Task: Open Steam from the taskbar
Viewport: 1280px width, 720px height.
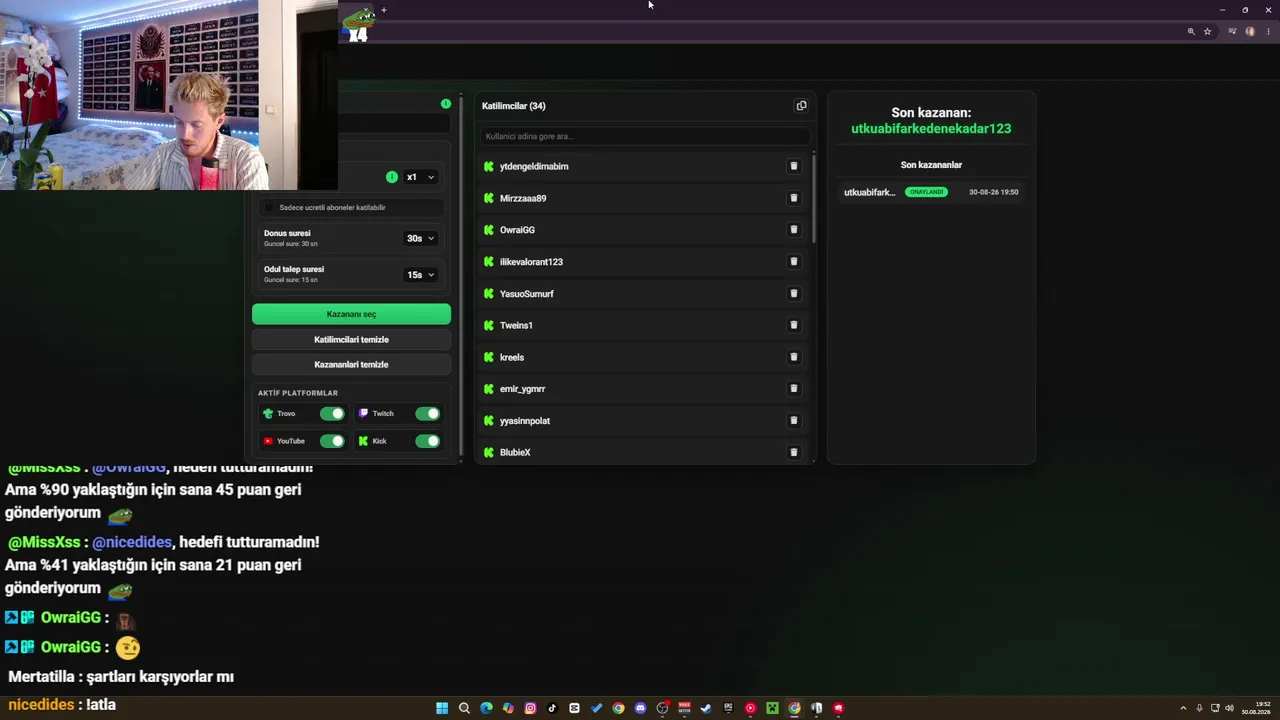Action: (x=706, y=708)
